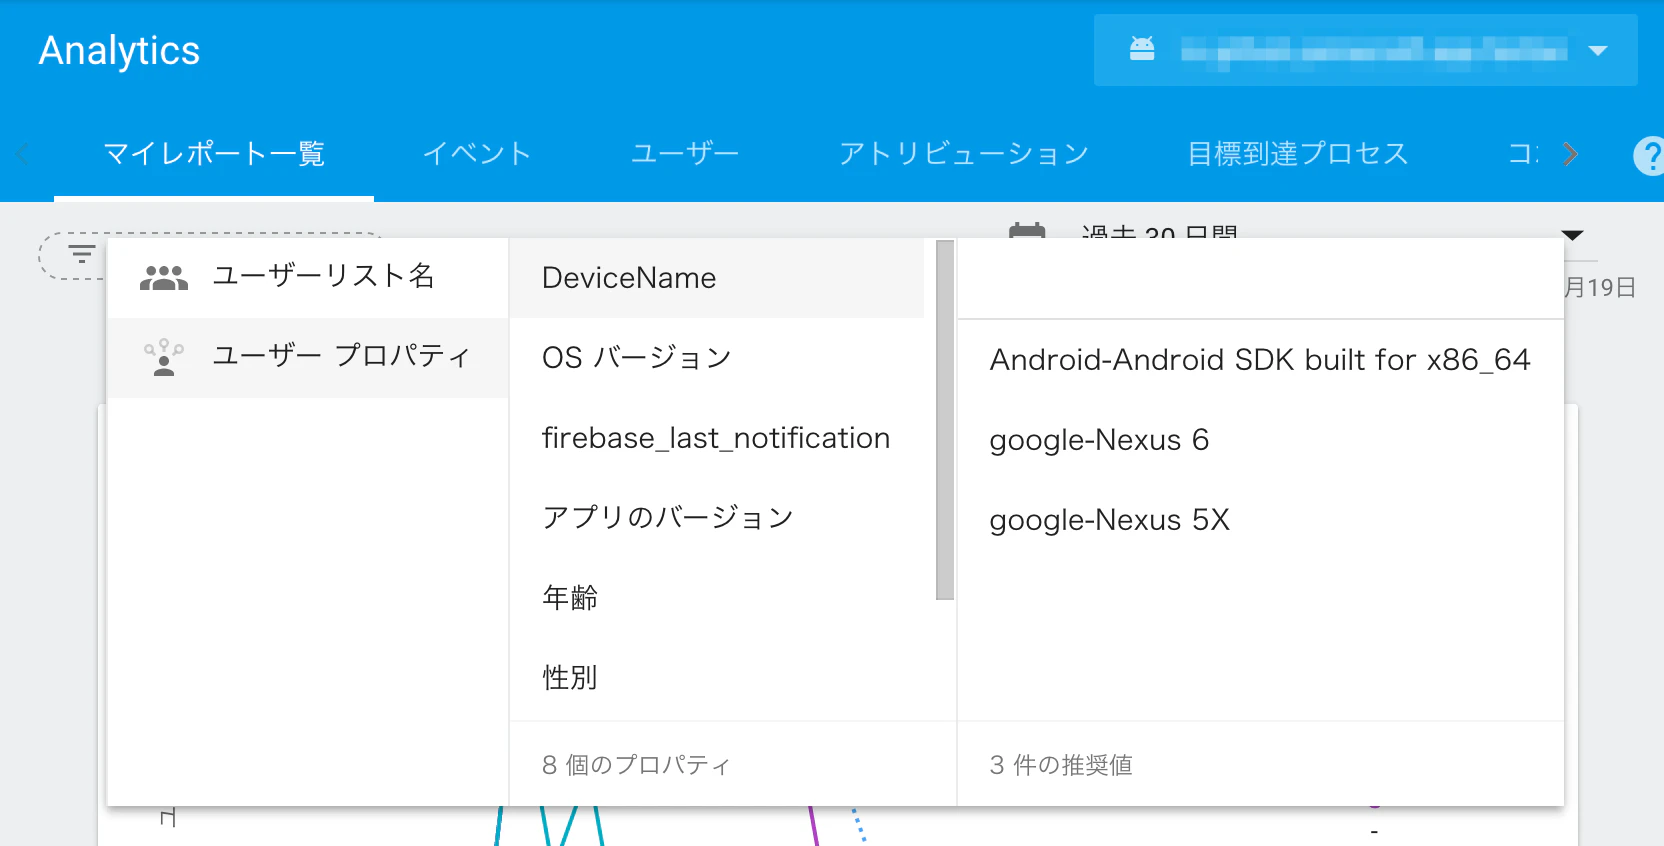Choose 性別 property
The width and height of the screenshot is (1664, 846).
point(717,678)
